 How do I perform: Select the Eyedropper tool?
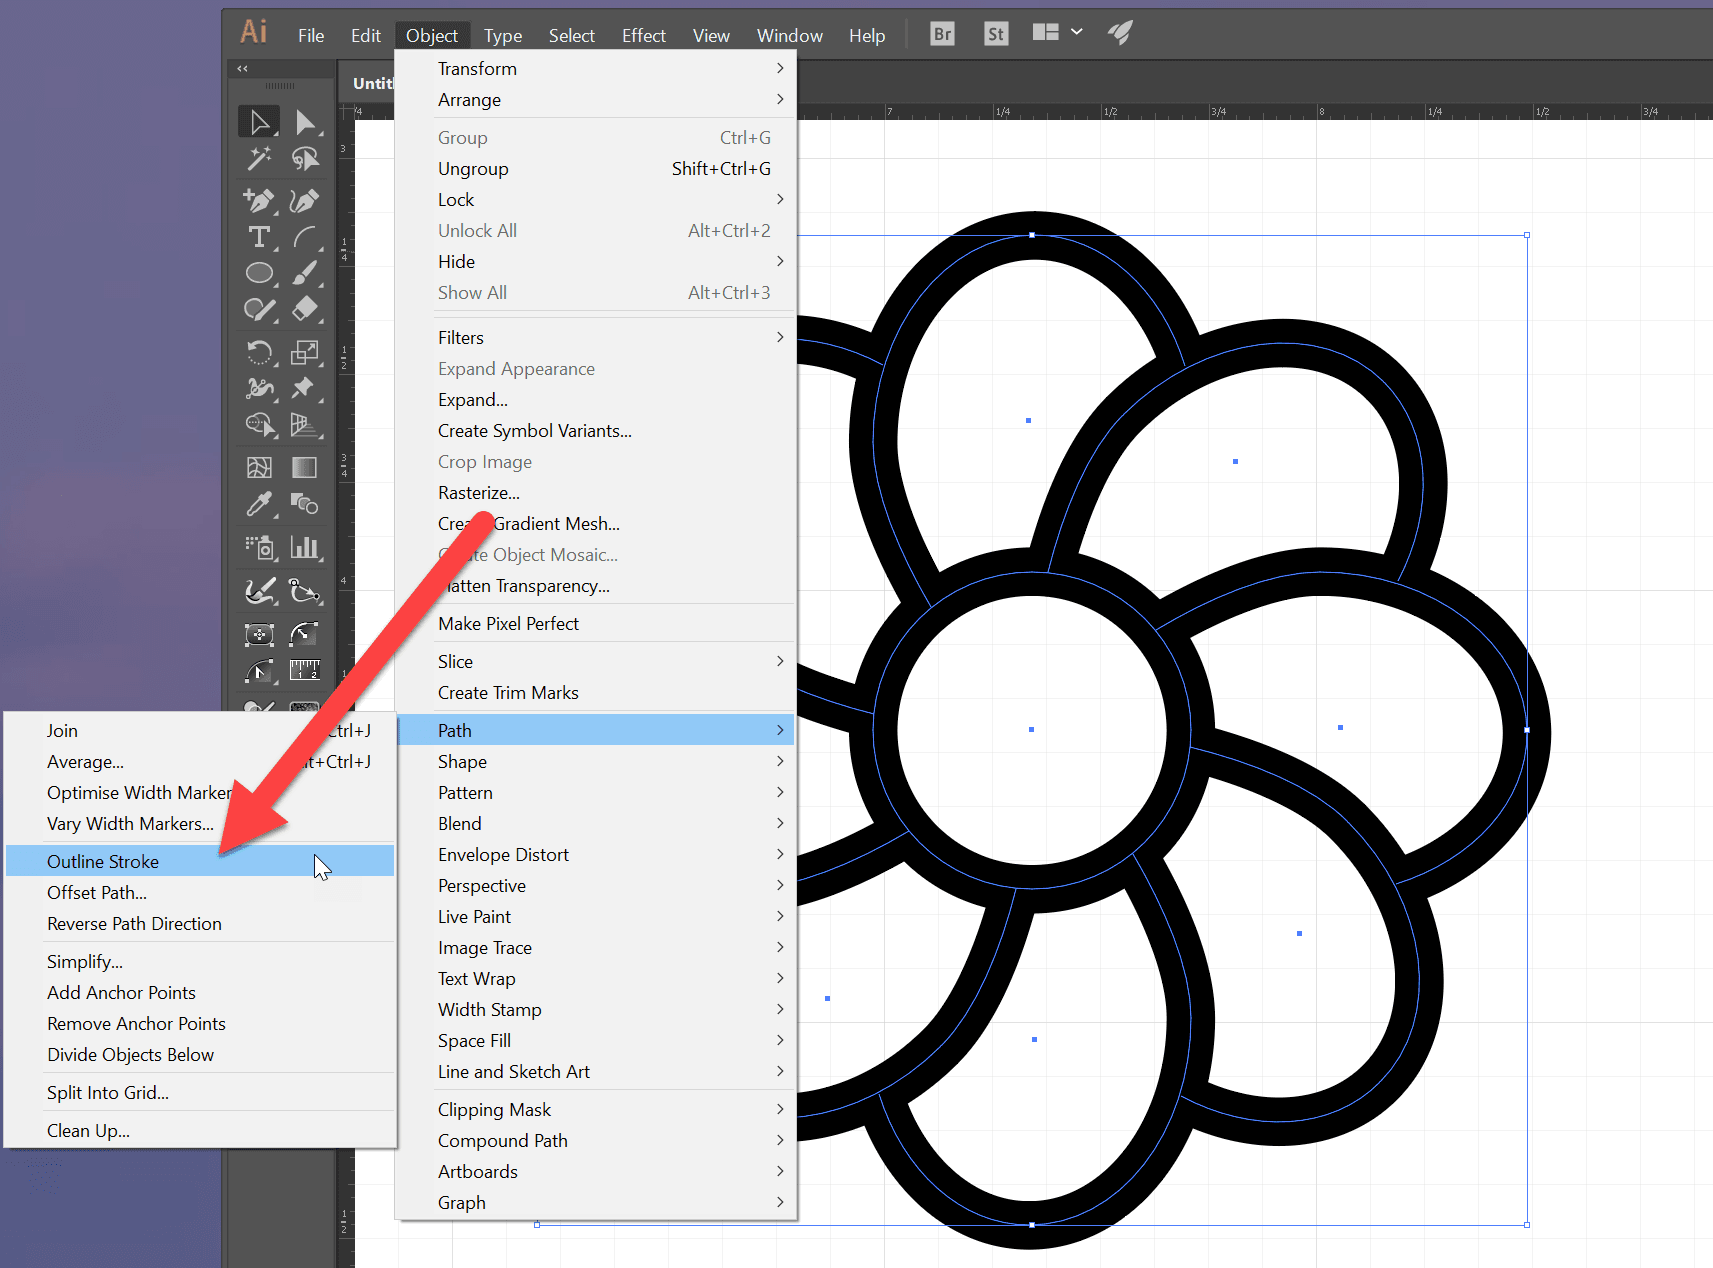[259, 503]
